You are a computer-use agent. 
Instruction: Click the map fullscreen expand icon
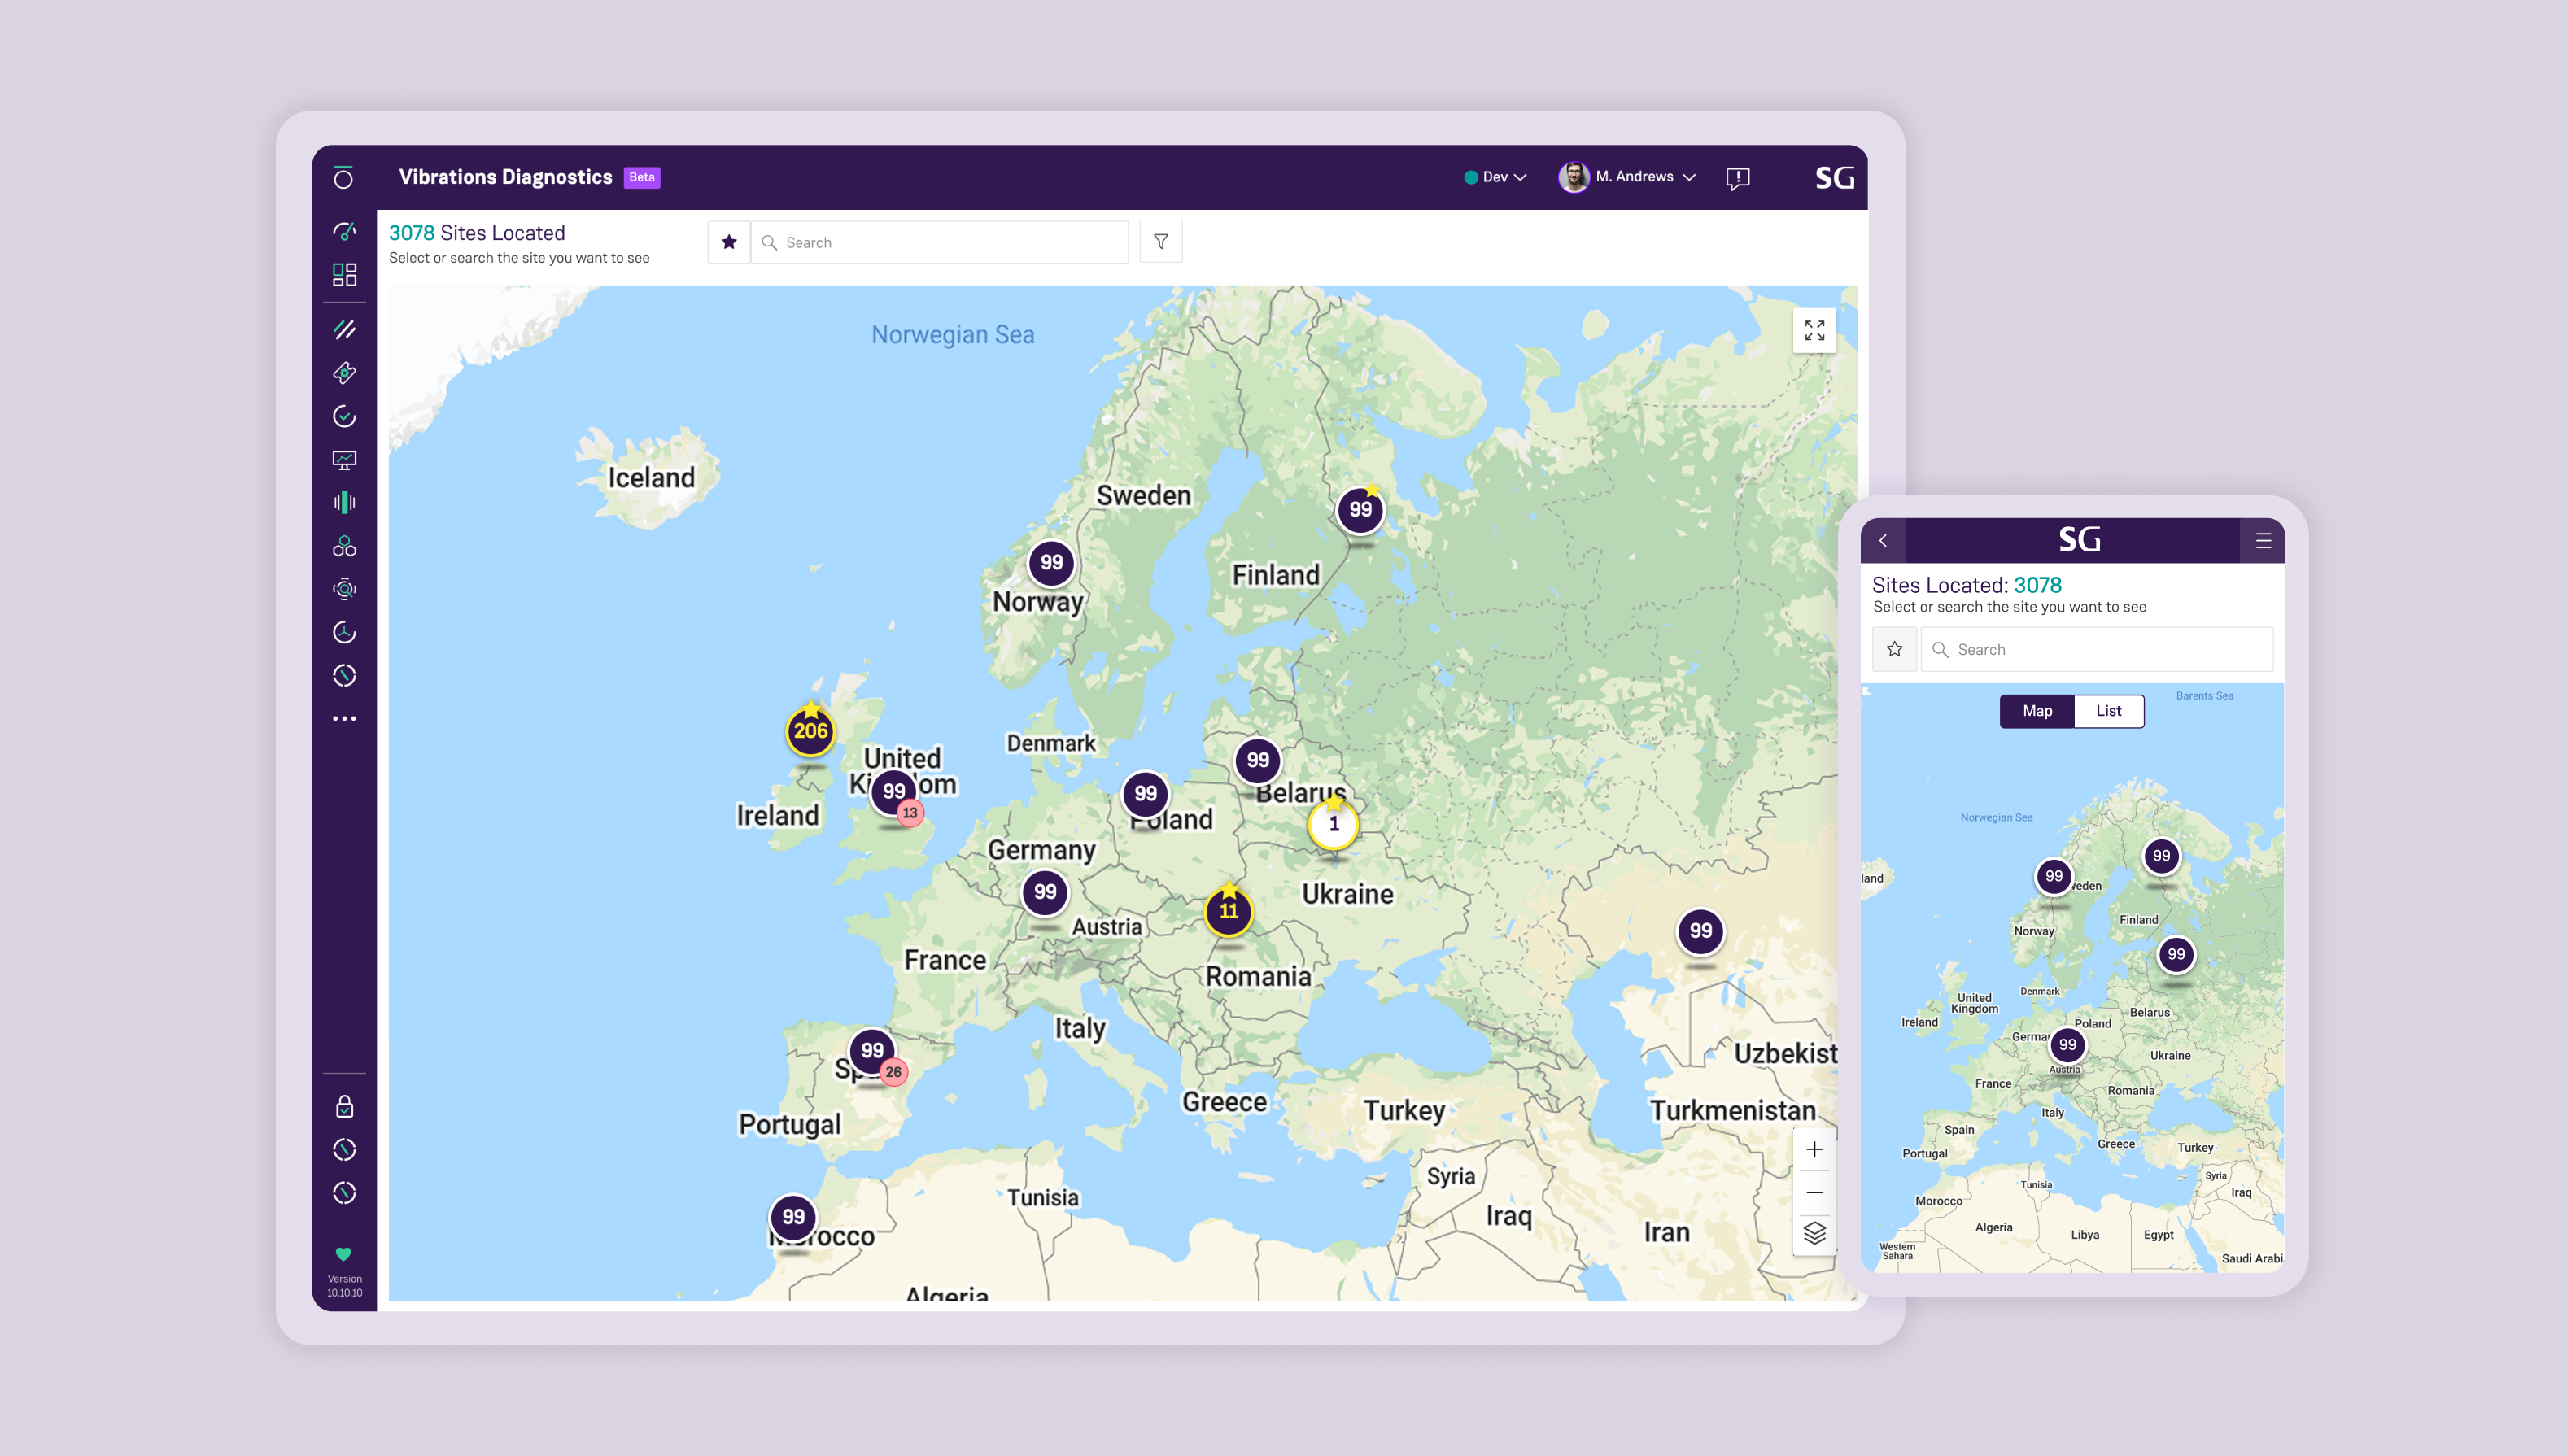click(1814, 330)
